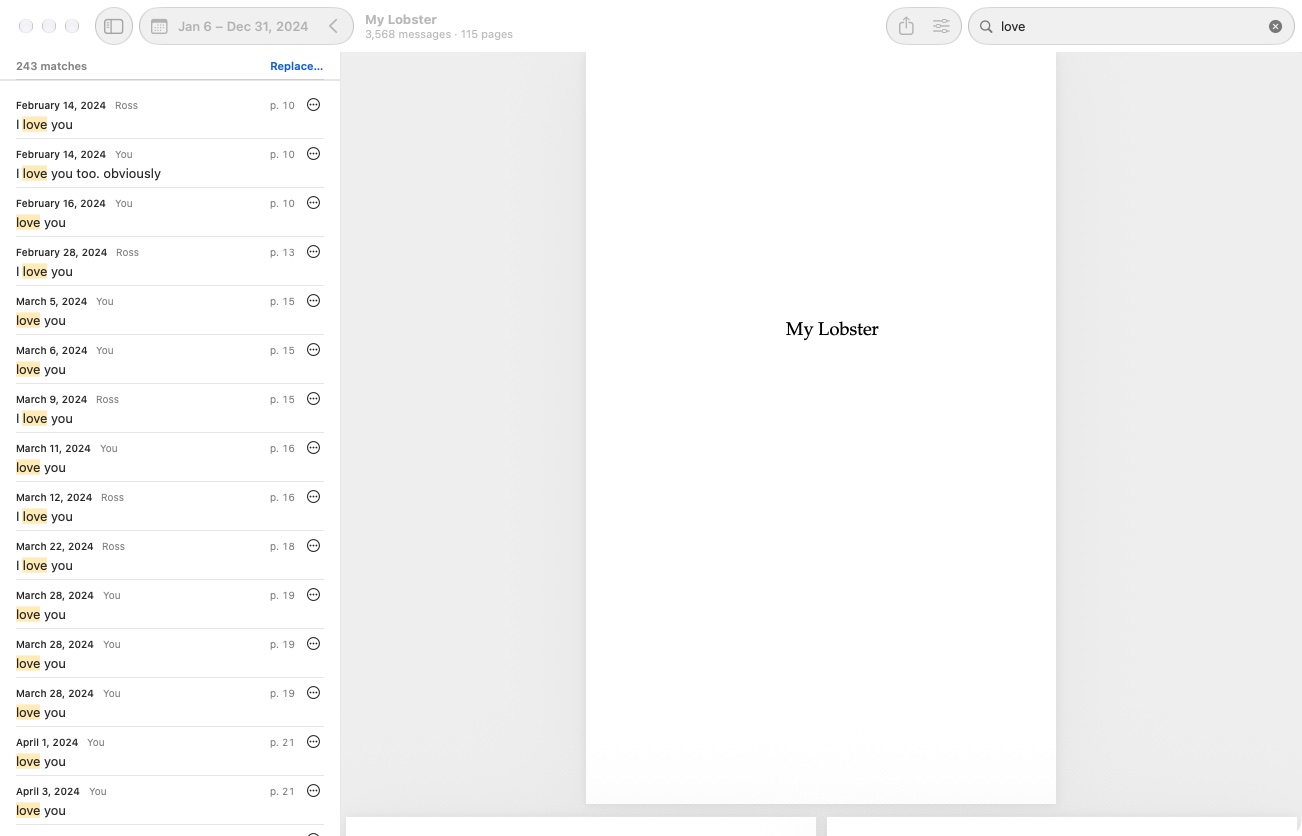
Task: Open more options for March 5 match
Action: coord(313,301)
